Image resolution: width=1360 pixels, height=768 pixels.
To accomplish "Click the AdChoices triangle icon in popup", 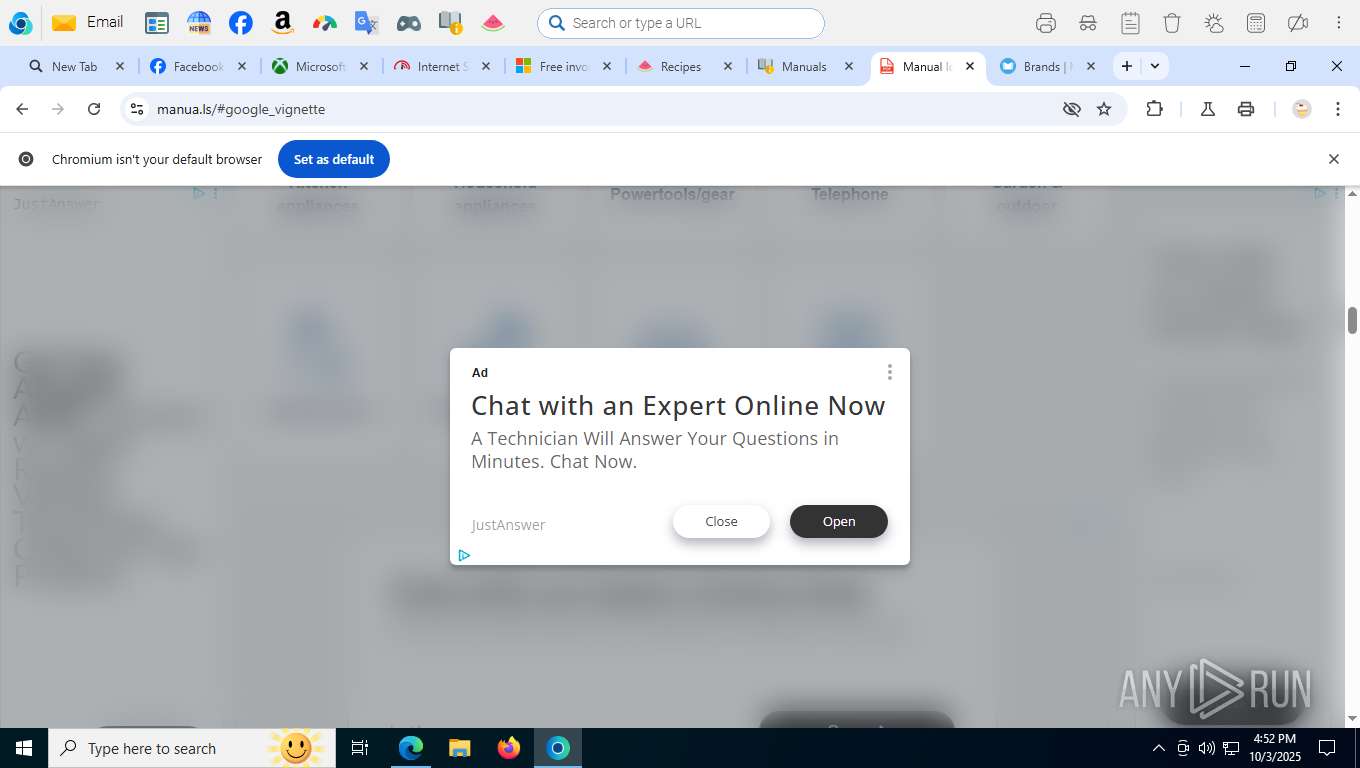I will 464,555.
